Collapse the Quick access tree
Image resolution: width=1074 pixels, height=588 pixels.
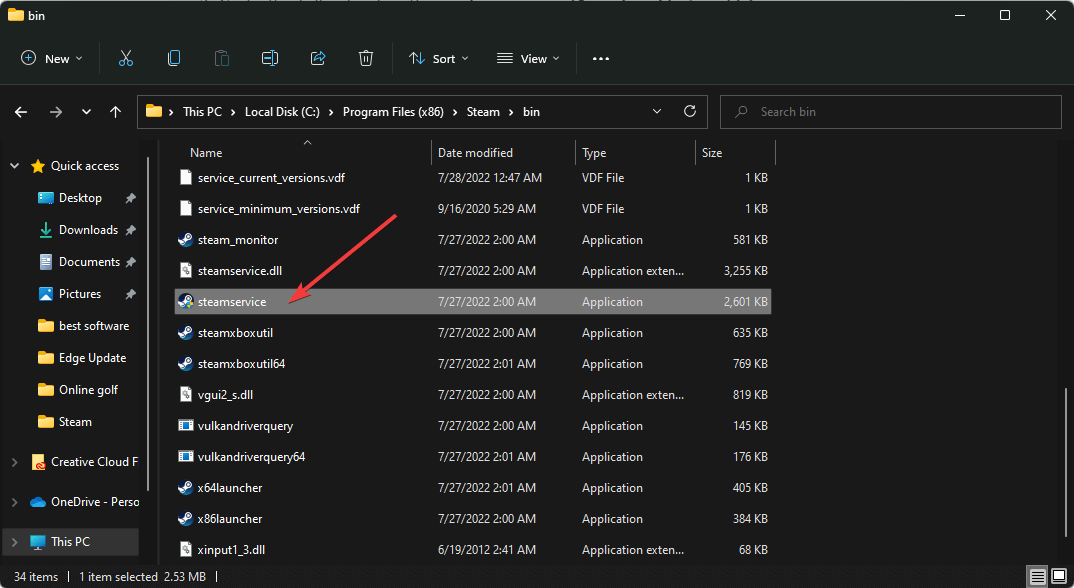[x=14, y=166]
